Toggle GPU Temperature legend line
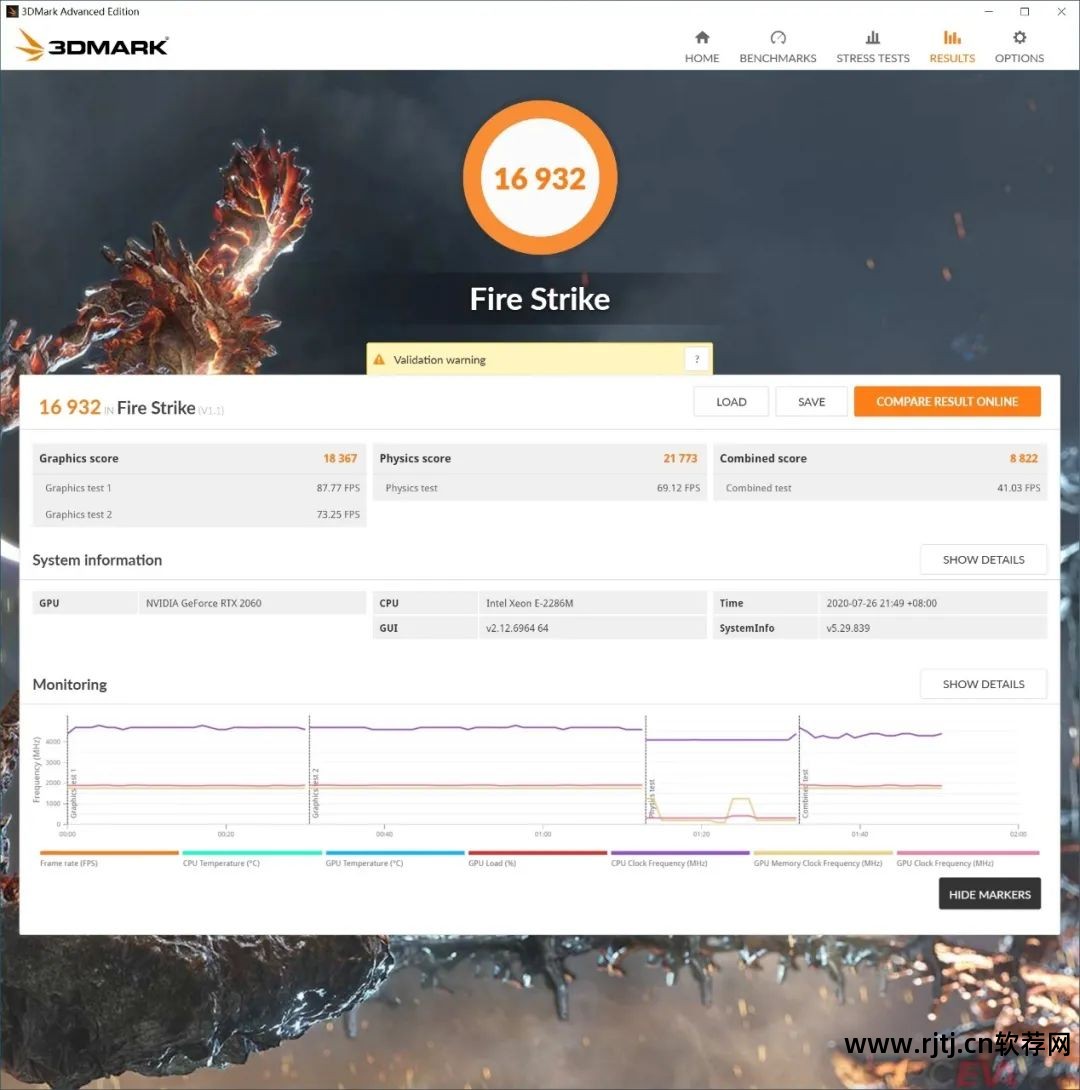 (x=395, y=859)
